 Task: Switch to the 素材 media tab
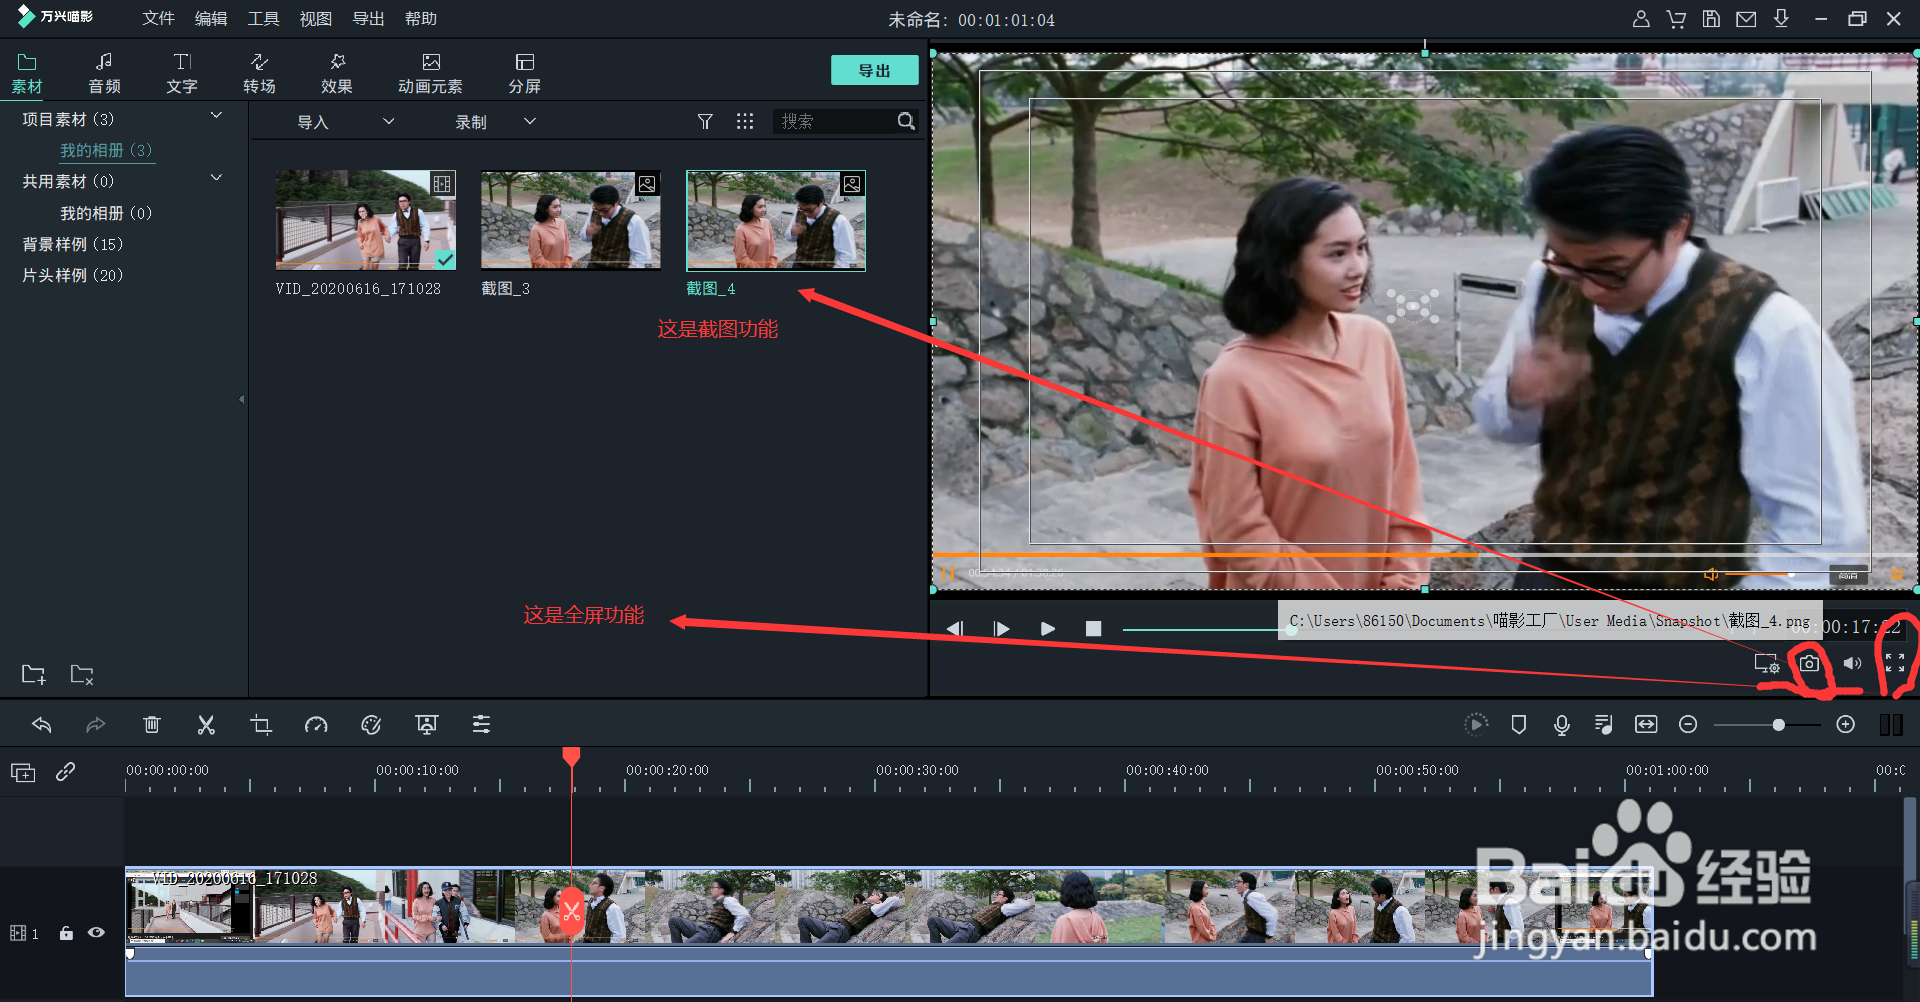click(x=27, y=74)
